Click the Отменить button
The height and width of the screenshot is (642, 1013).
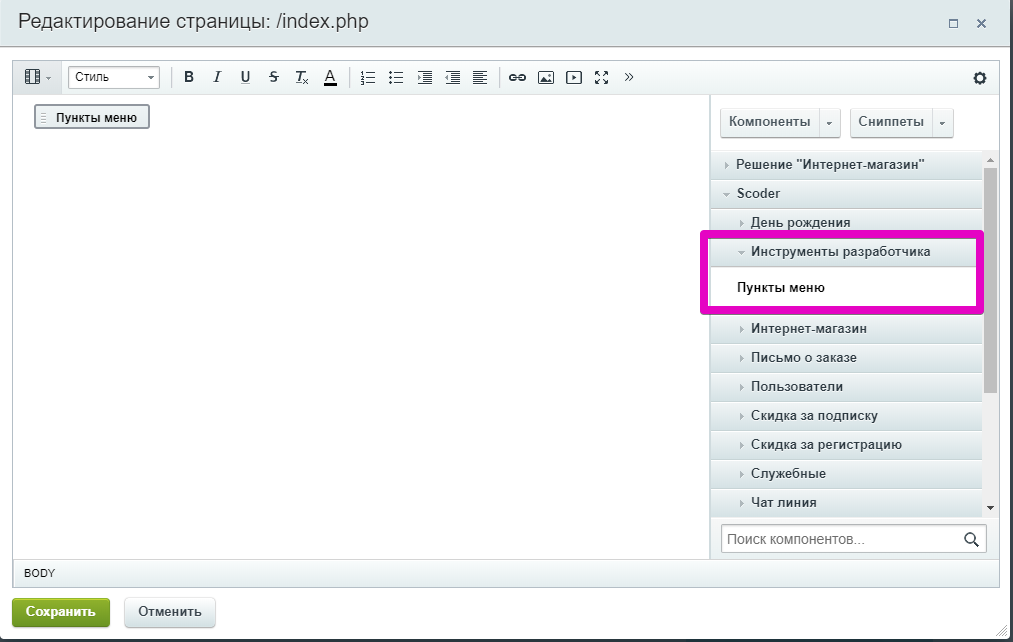pyautogui.click(x=170, y=611)
